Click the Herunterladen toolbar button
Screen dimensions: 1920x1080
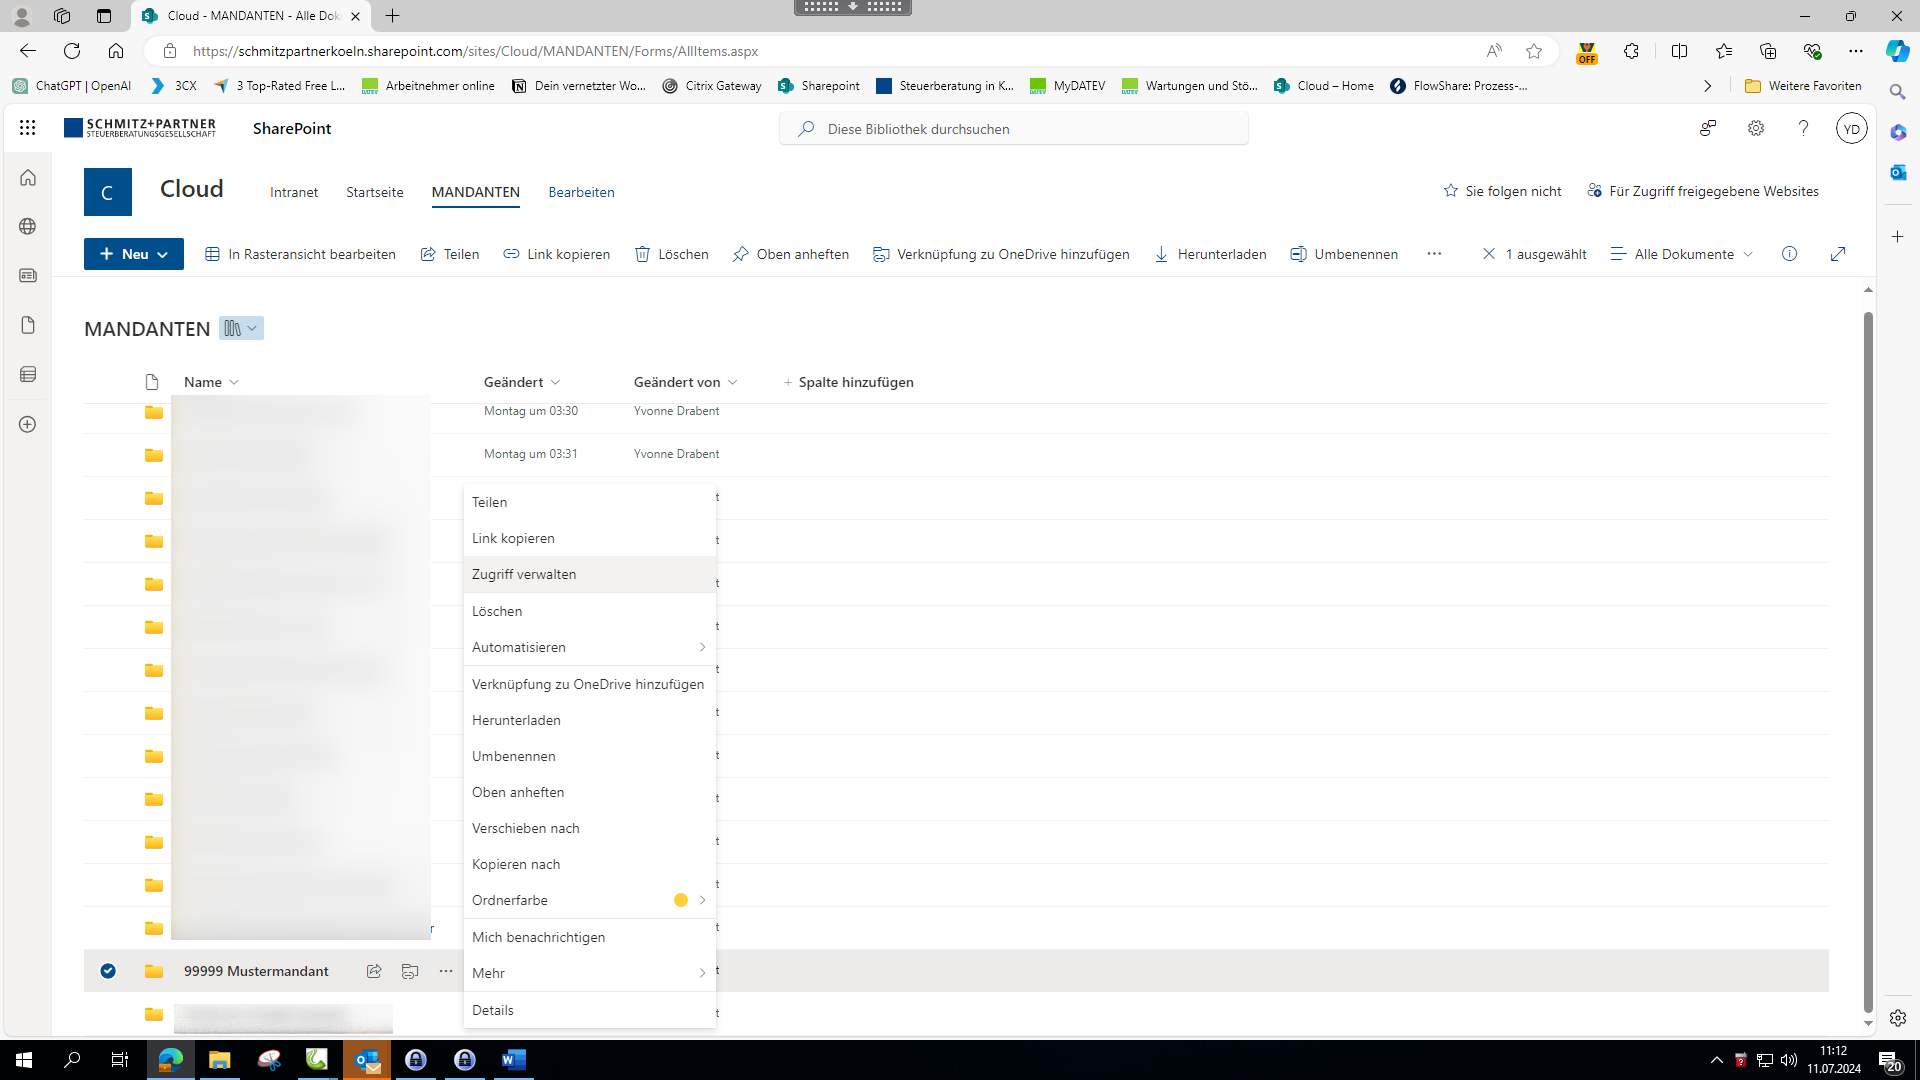1210,254
